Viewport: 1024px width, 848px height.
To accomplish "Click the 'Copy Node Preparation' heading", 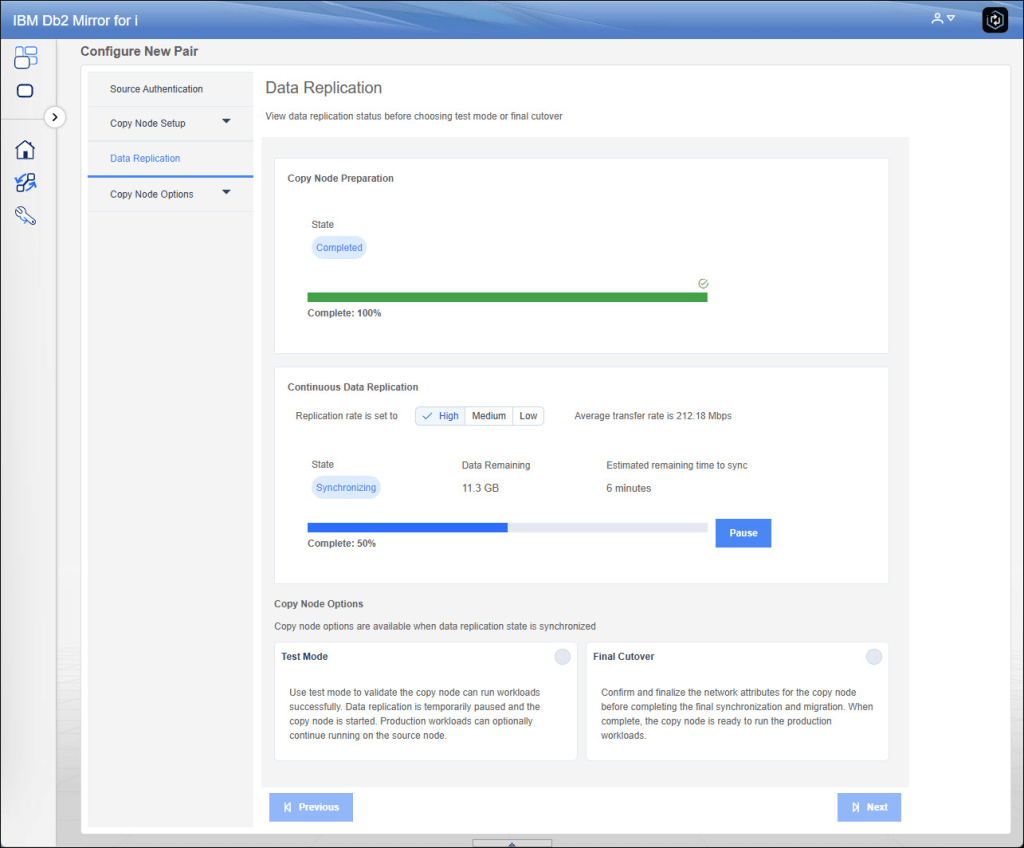I will pos(340,178).
